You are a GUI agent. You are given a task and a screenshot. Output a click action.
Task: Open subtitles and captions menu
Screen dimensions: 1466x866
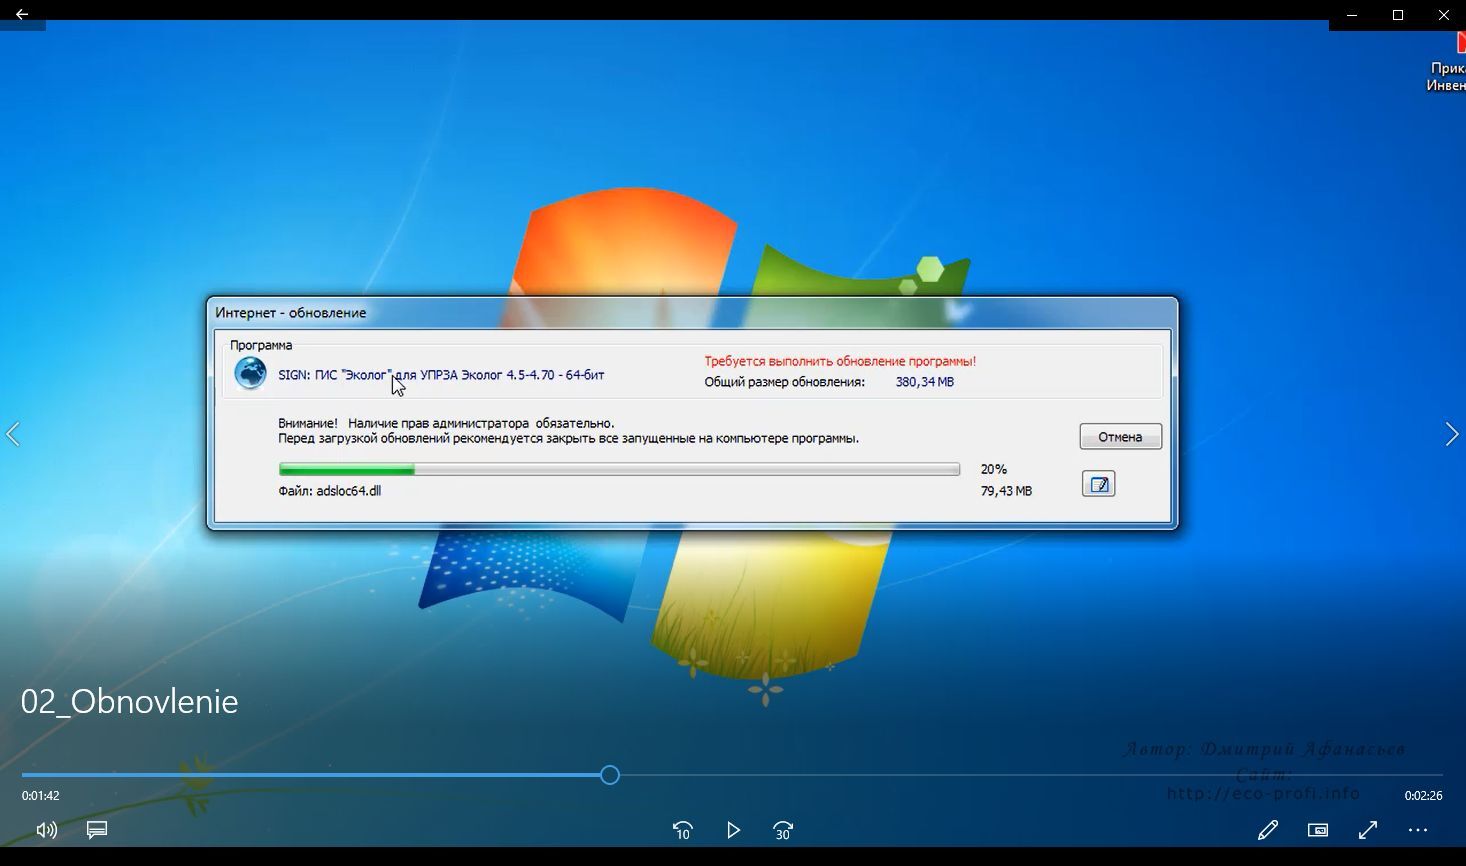coord(97,830)
